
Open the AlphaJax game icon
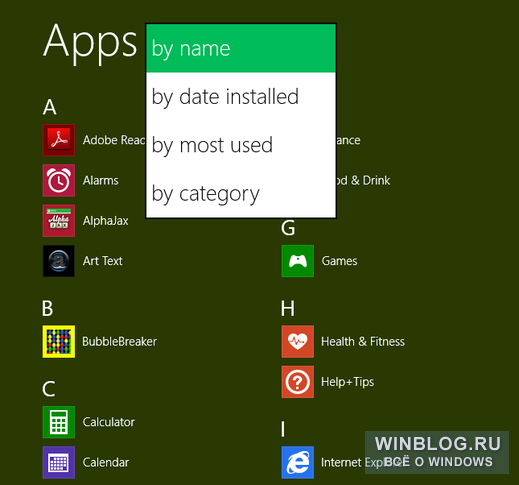pos(59,221)
